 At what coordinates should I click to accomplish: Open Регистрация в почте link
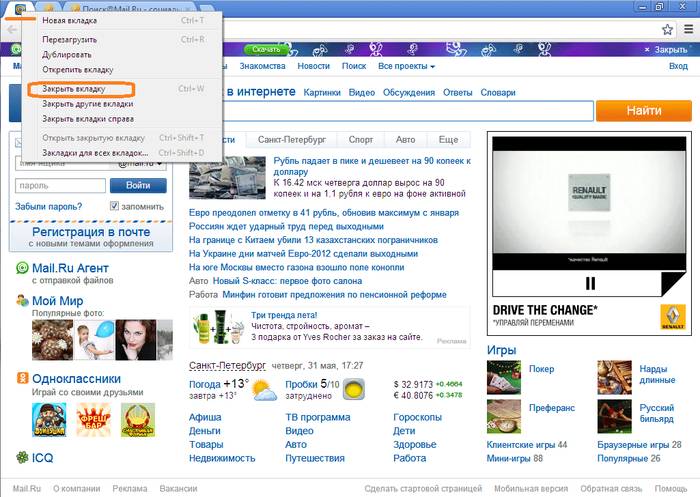click(x=91, y=232)
